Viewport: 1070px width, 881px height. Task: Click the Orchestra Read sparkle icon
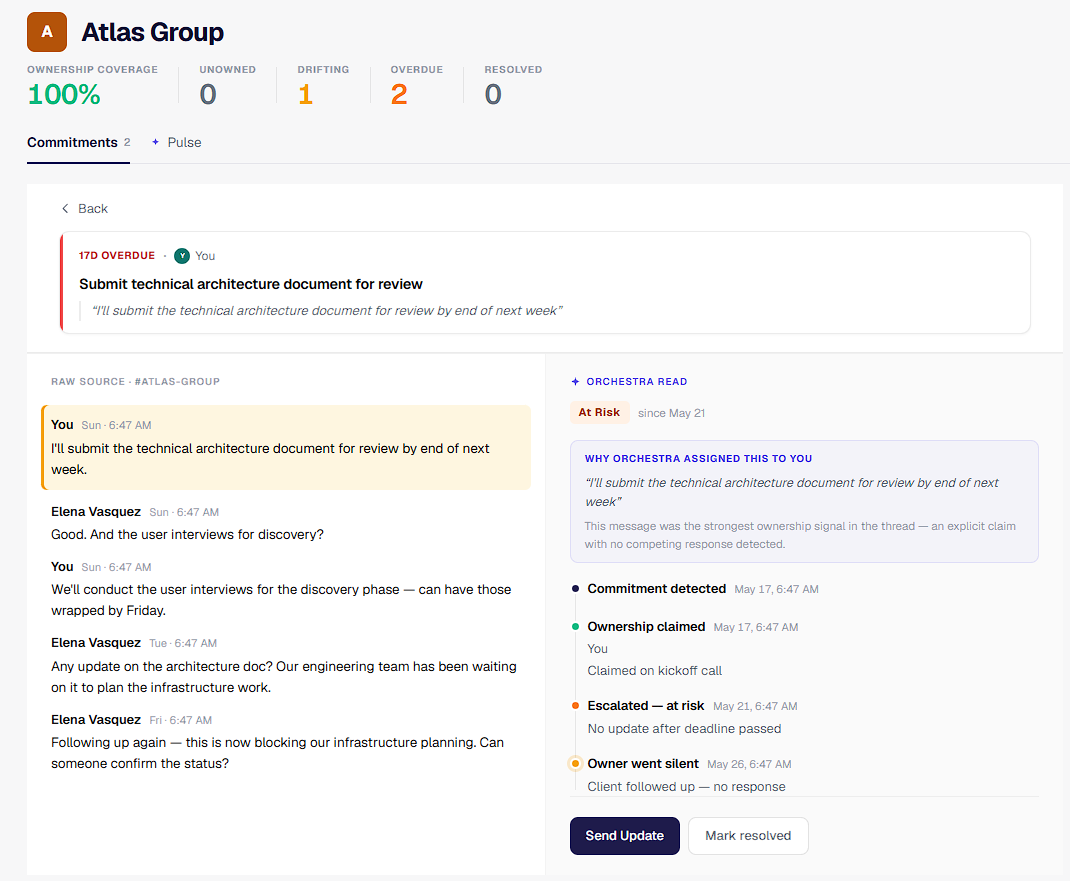click(x=575, y=381)
